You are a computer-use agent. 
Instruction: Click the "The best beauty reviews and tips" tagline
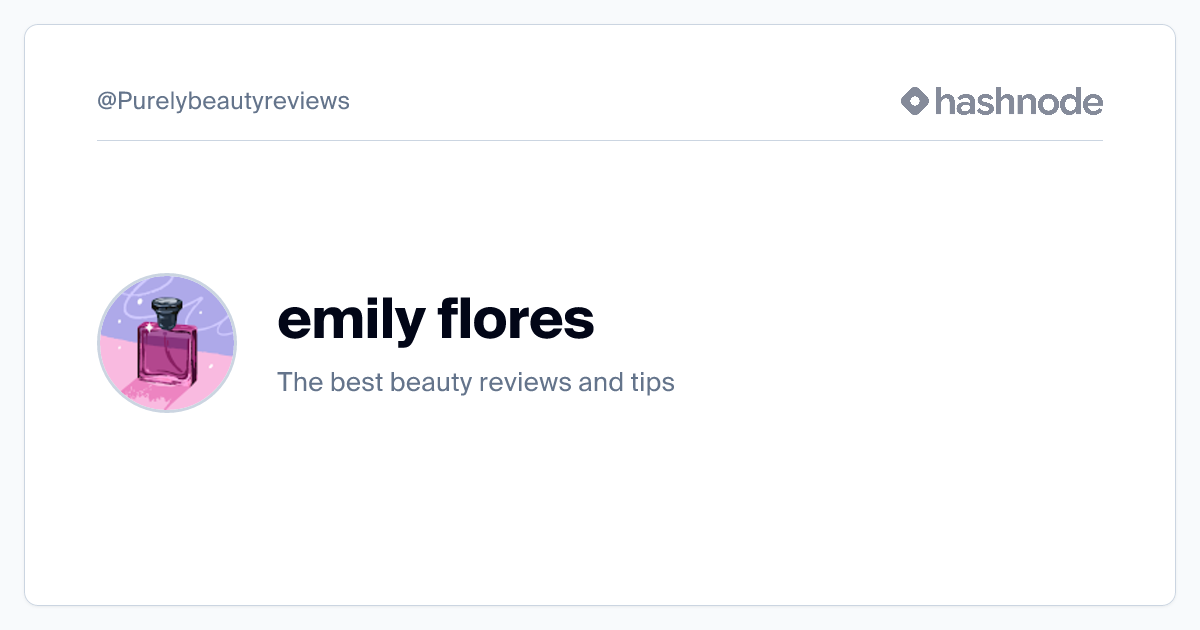[x=475, y=382]
